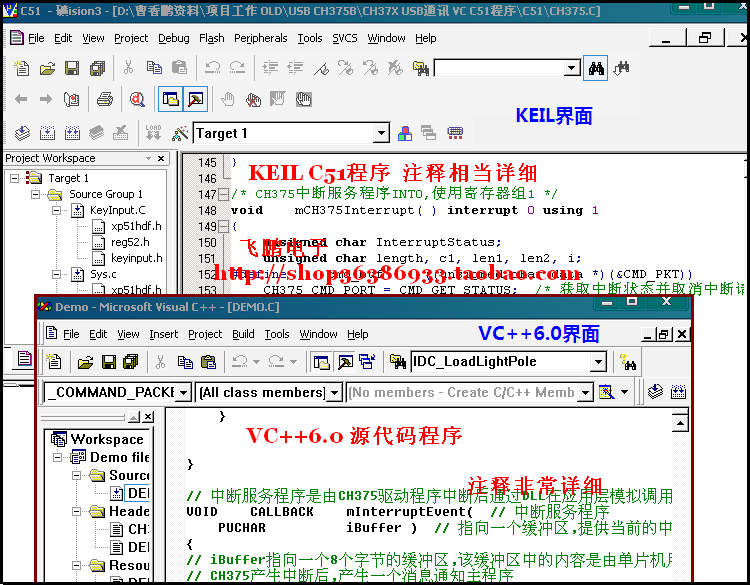Click Manage Components colored blocks icon

(x=405, y=133)
